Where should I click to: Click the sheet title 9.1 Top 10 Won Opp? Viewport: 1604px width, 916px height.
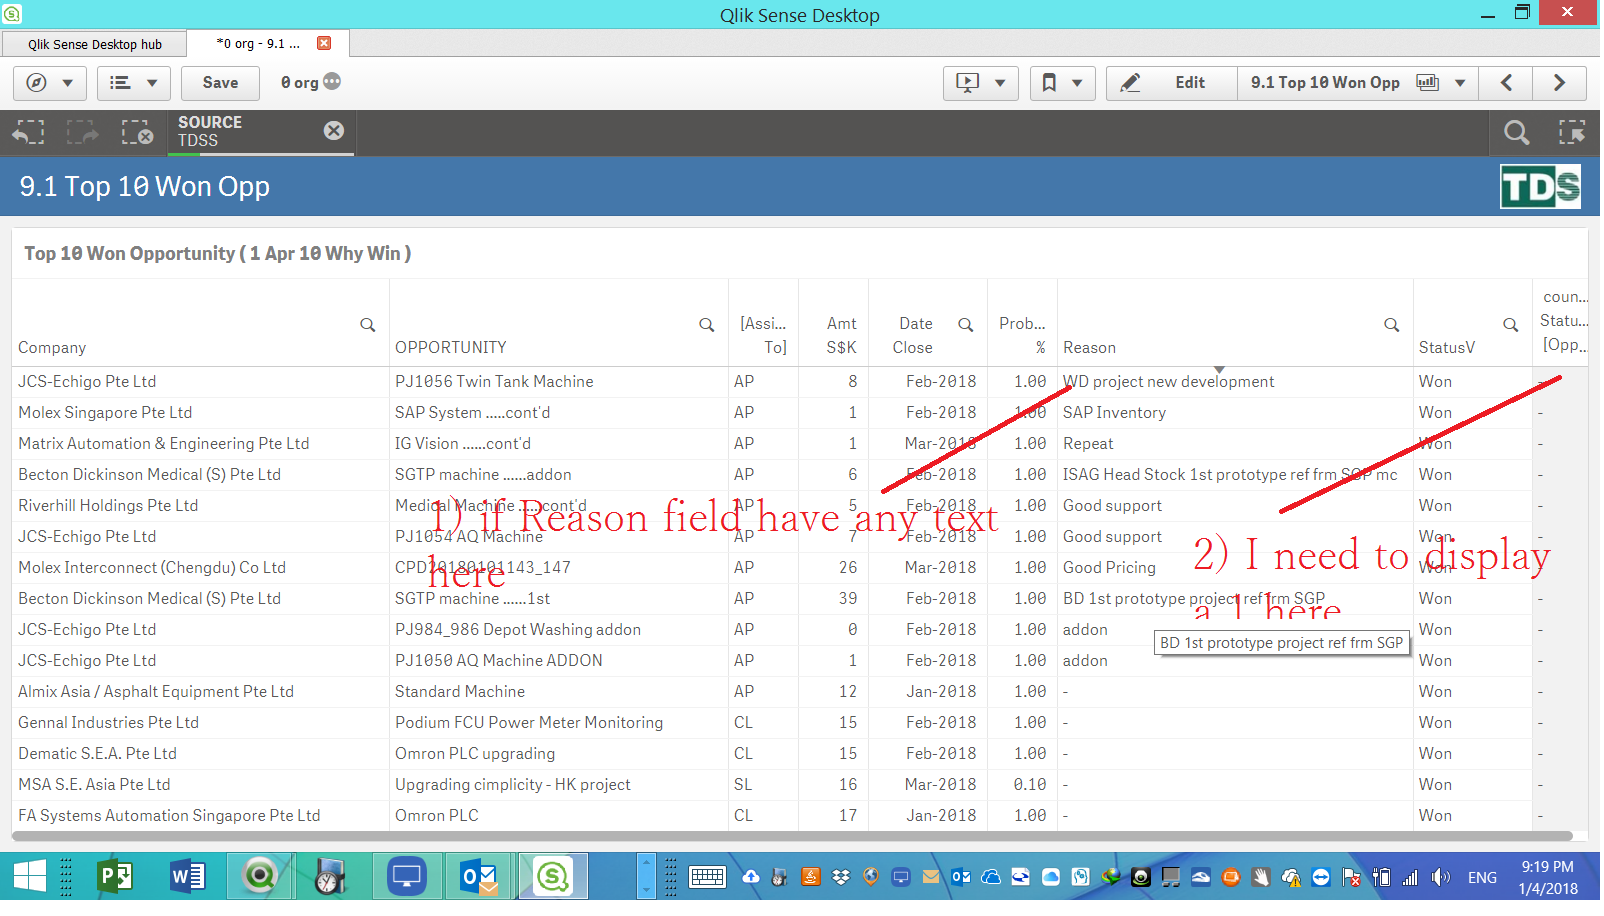click(x=145, y=187)
